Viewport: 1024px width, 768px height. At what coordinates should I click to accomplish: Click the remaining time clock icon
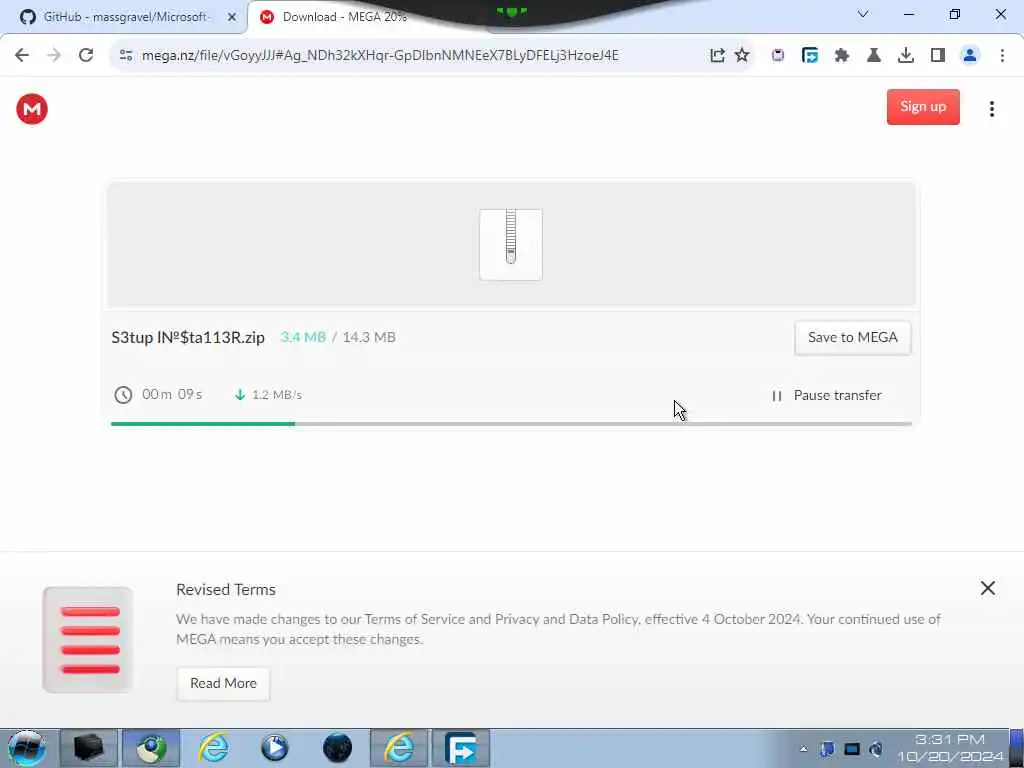(x=123, y=395)
